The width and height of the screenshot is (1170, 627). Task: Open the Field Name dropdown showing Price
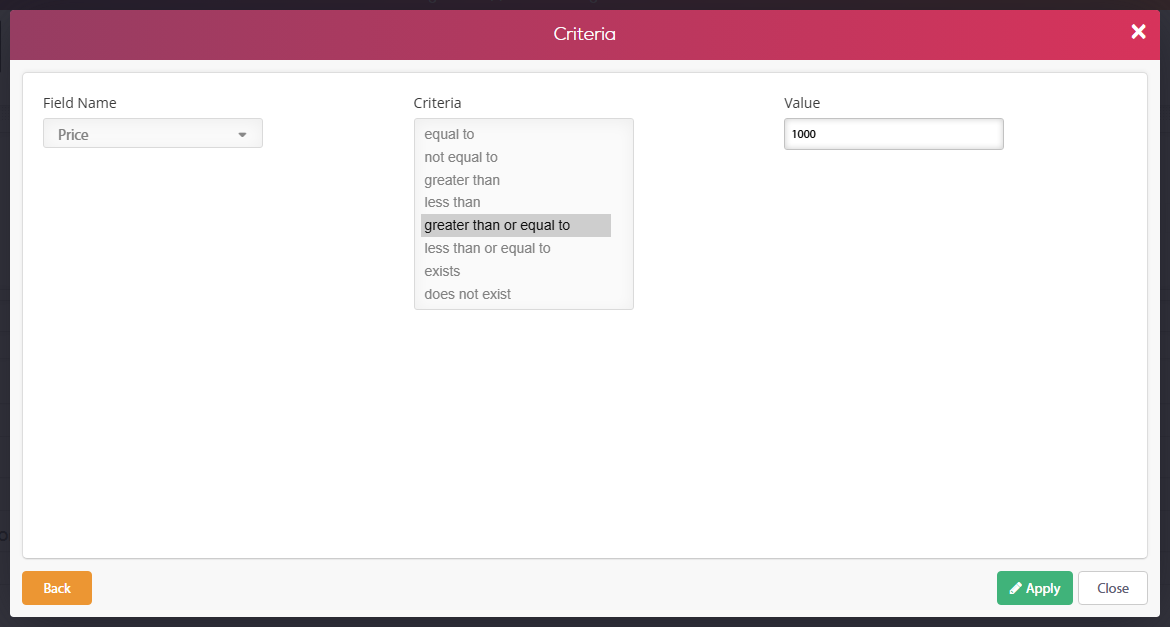pos(153,134)
